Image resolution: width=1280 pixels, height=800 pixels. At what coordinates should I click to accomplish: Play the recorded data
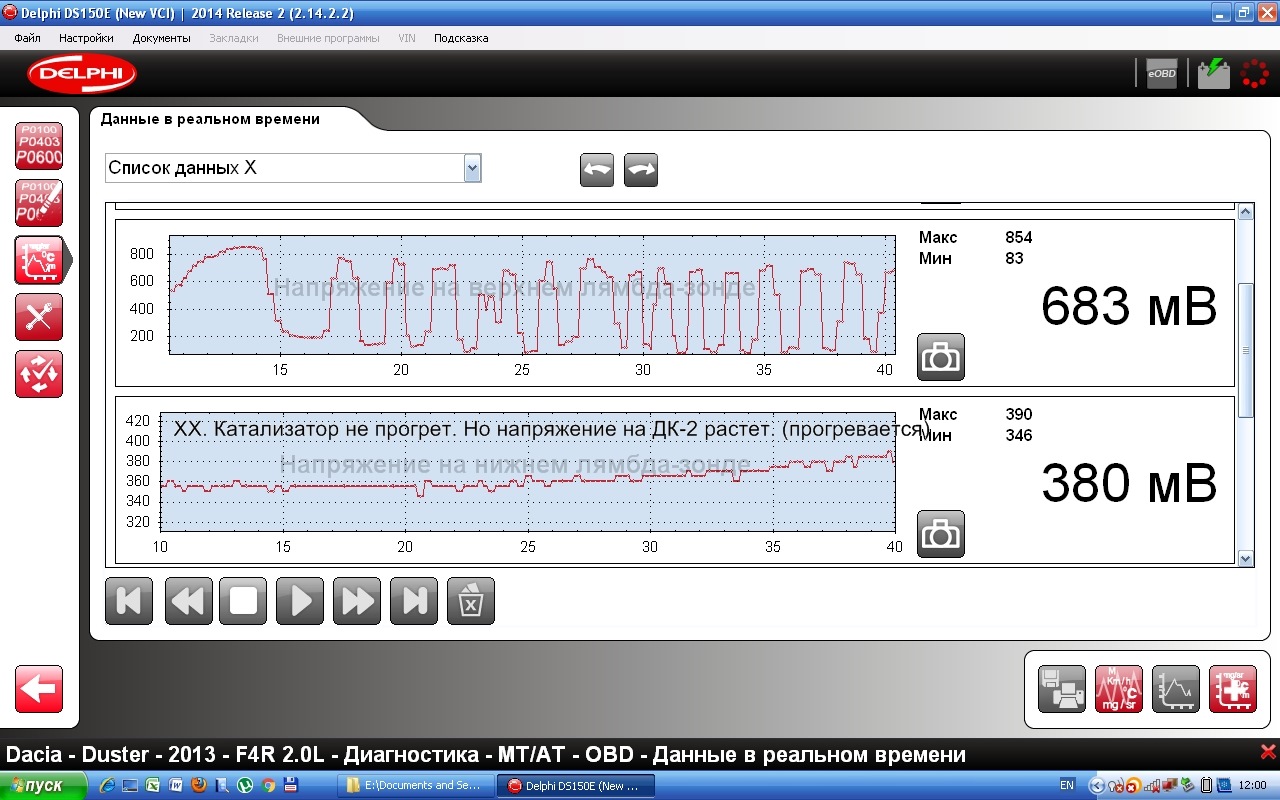pyautogui.click(x=300, y=601)
